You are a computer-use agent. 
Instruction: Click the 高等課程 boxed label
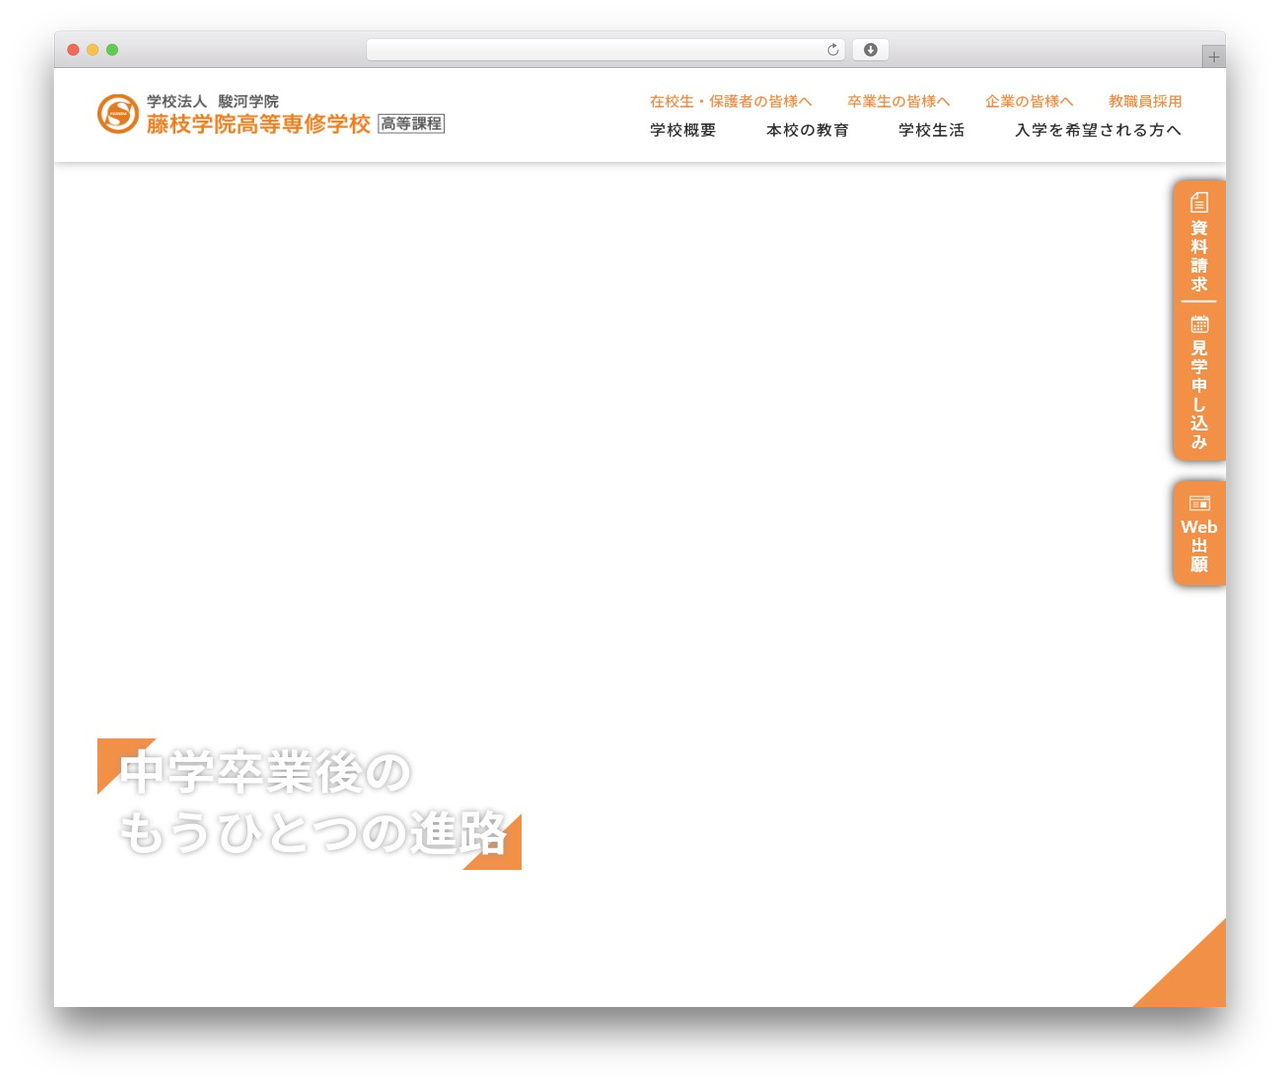(x=411, y=124)
